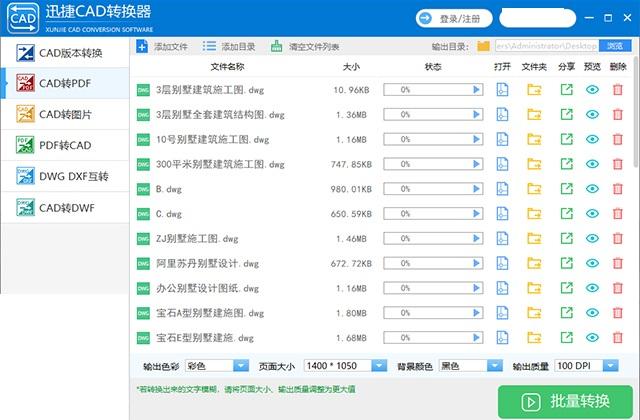Image resolution: width=640 pixels, height=420 pixels.
Task: Select CAD转图片 in sidebar
Action: click(65, 114)
